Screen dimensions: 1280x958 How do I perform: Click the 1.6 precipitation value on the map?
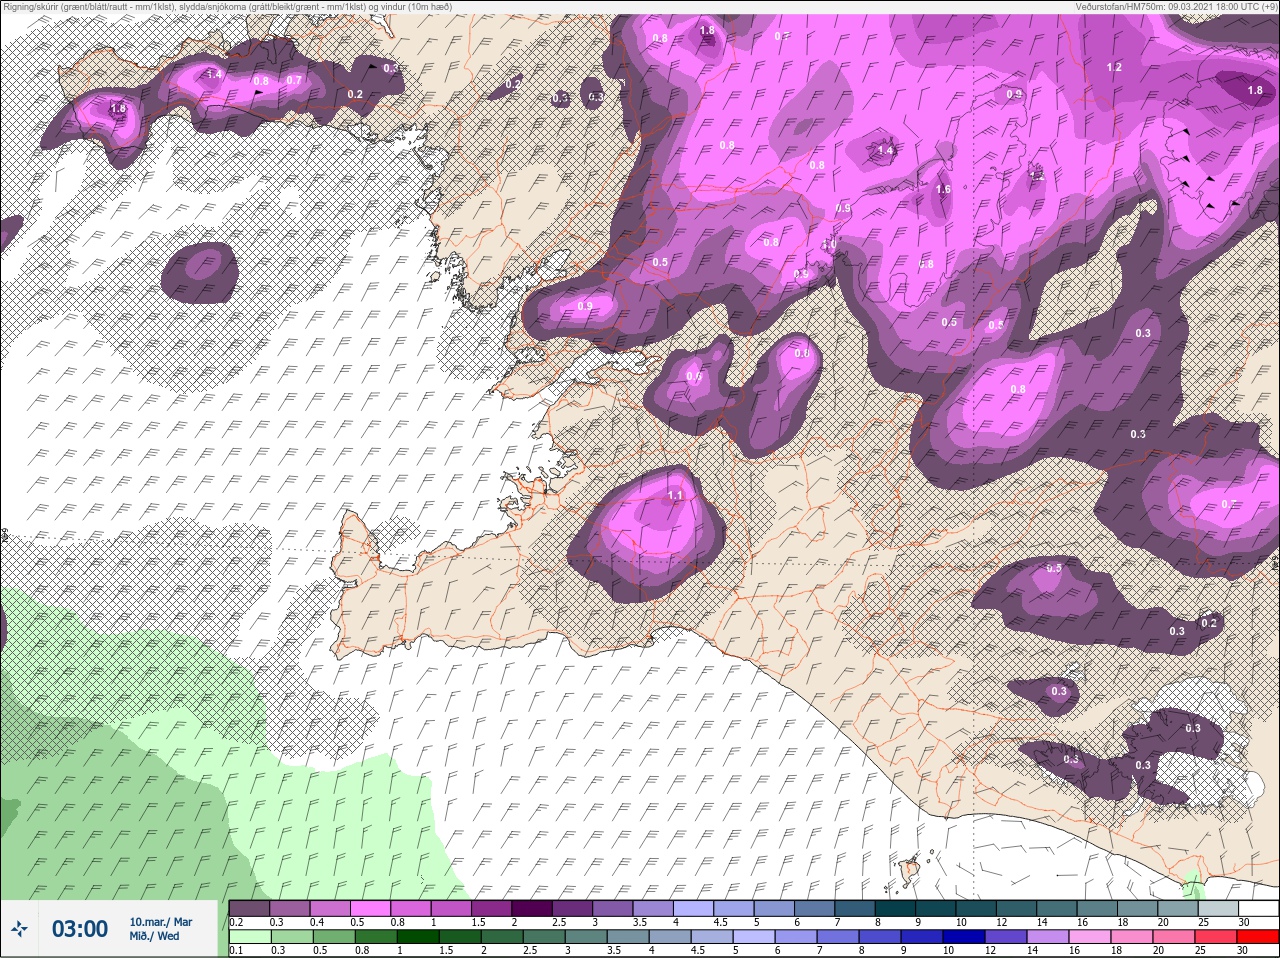943,189
